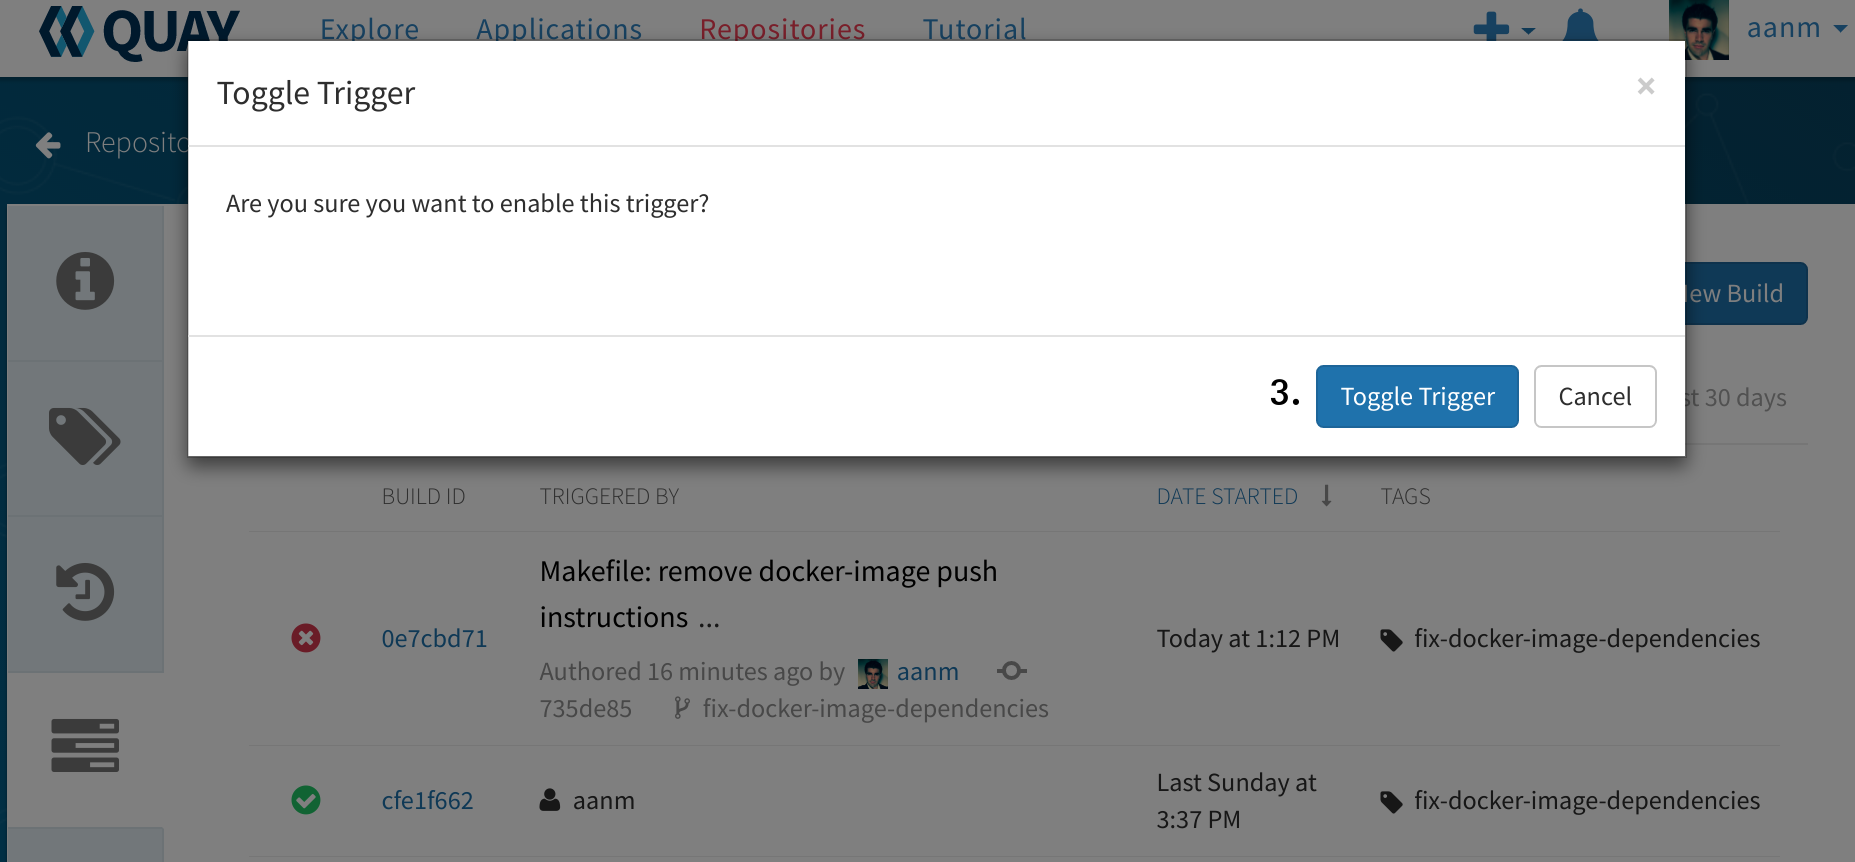1855x862 pixels.
Task: Confirm with the Toggle Trigger button
Action: (1417, 397)
